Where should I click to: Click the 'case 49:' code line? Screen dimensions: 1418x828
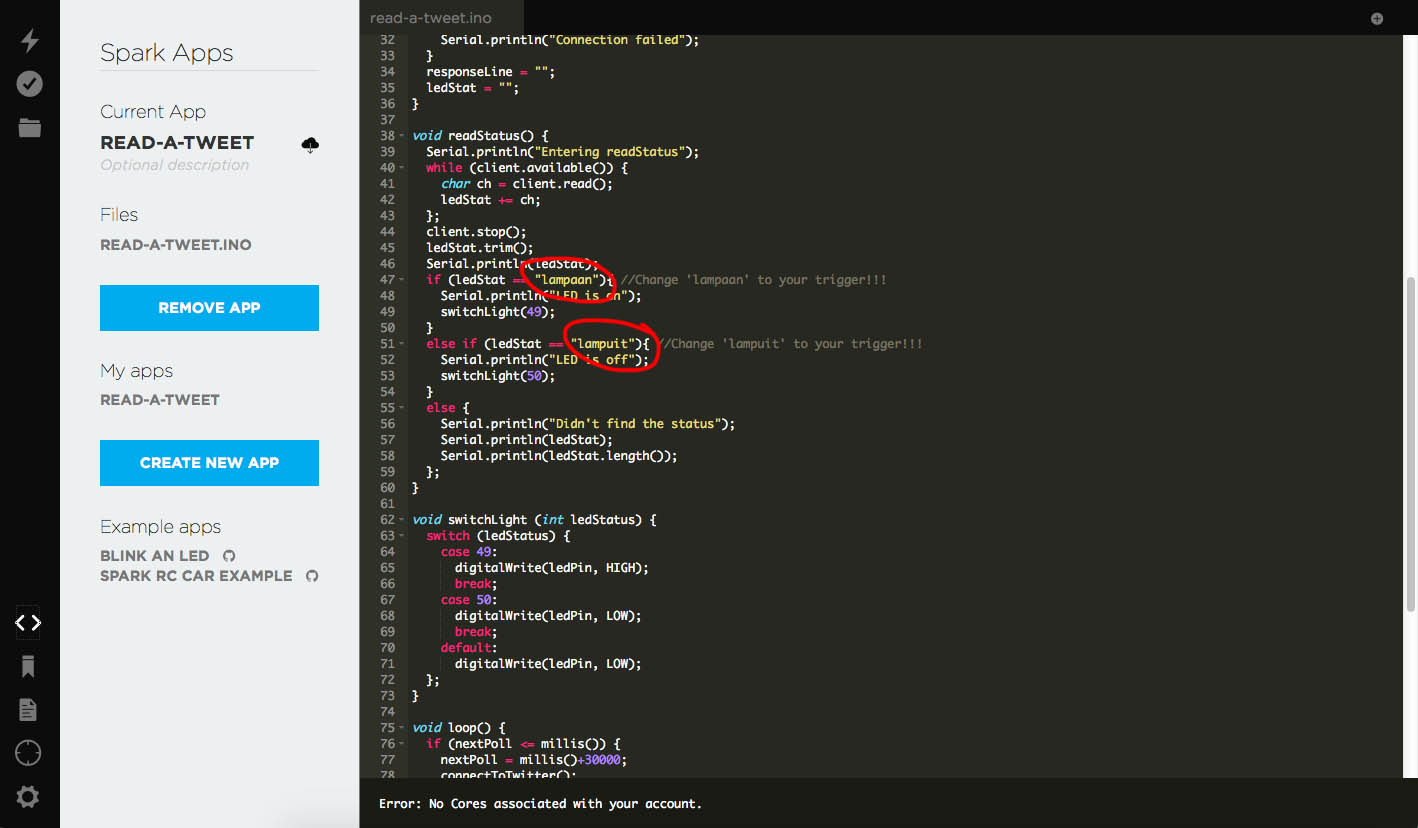click(x=469, y=551)
